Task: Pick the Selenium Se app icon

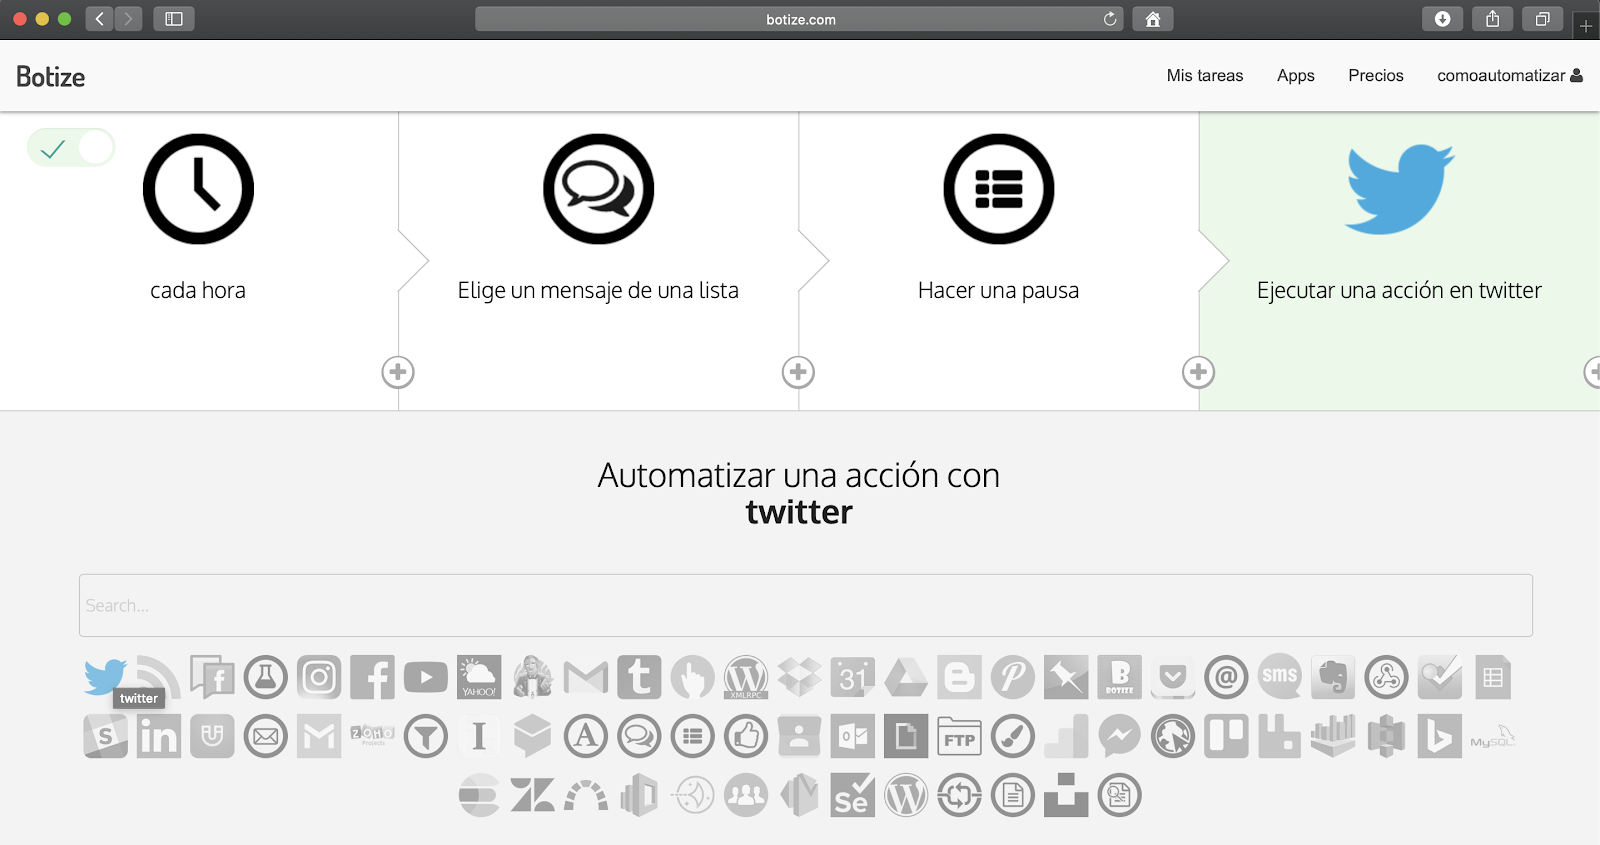Action: point(852,796)
